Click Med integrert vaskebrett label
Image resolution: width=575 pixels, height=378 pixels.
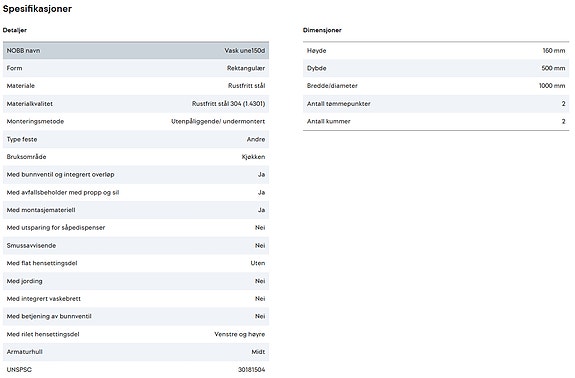[x=44, y=299]
